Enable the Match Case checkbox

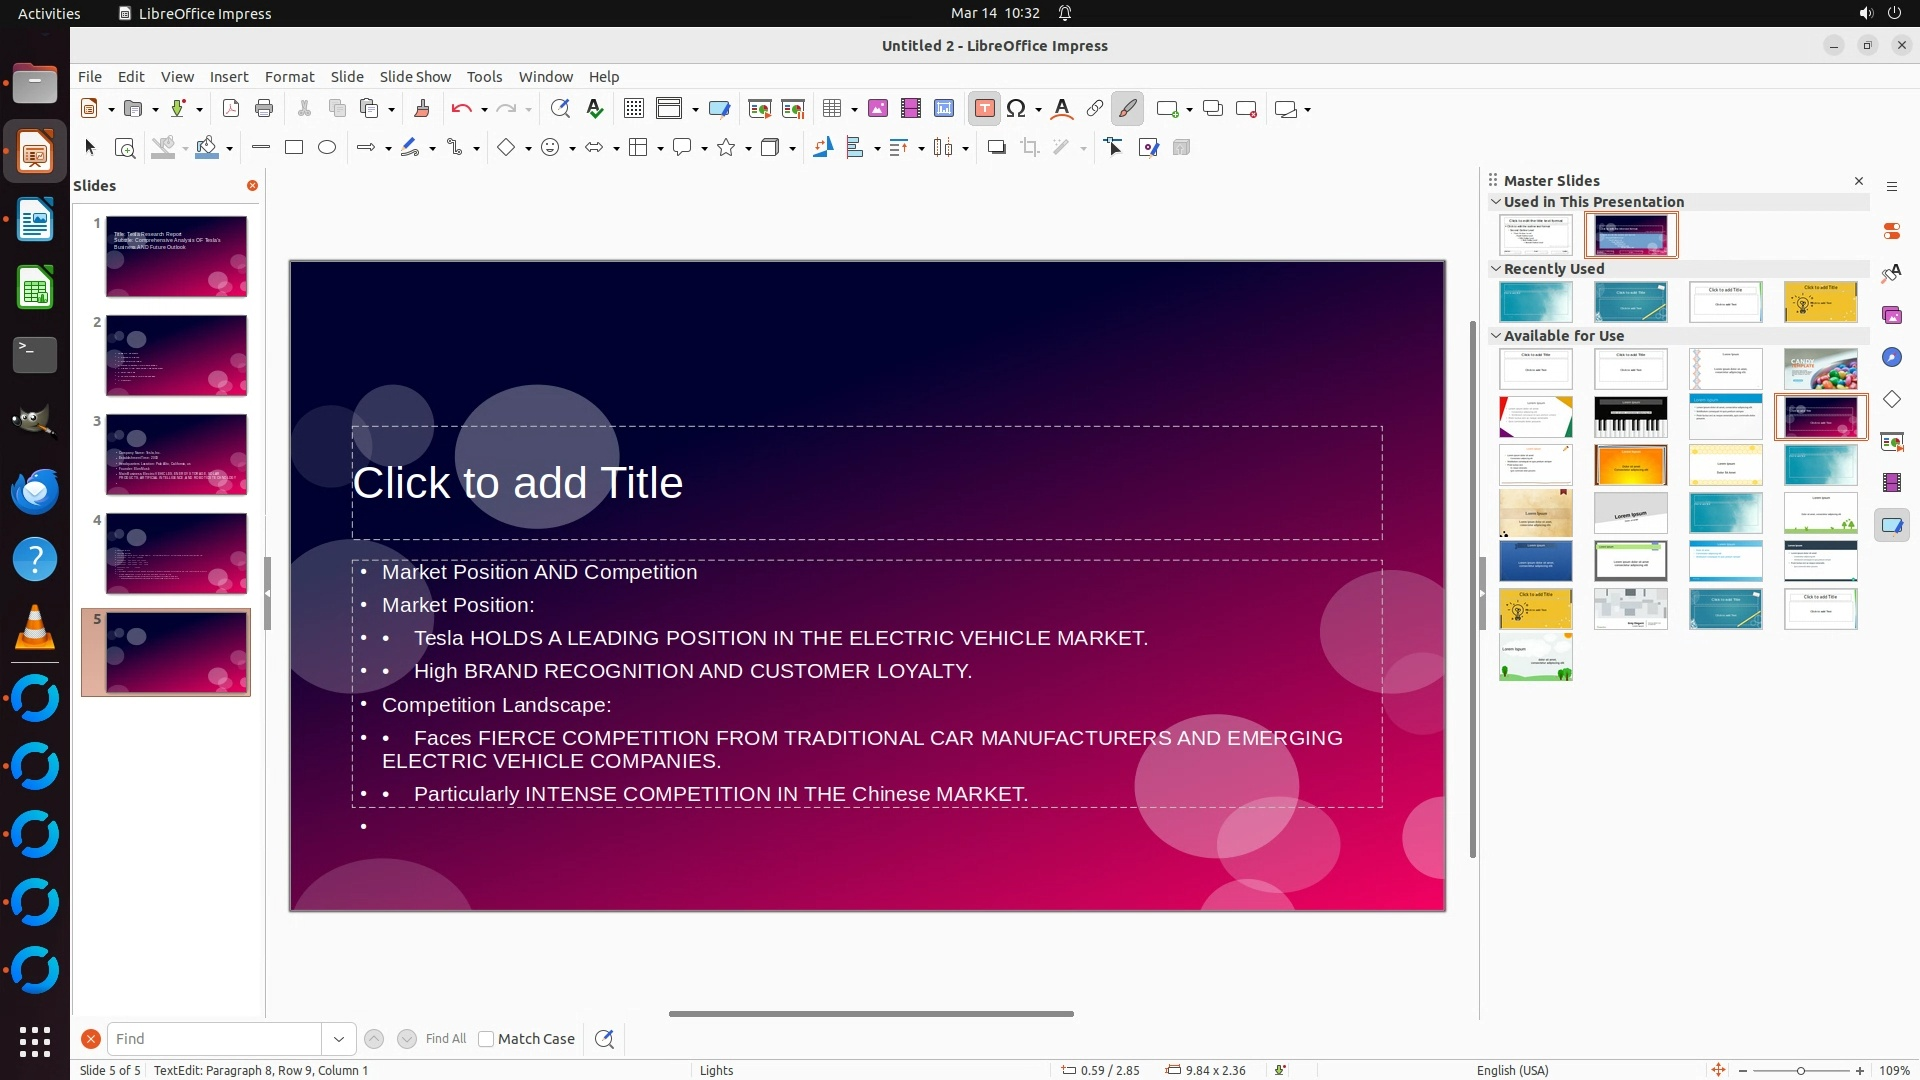pos(486,1039)
